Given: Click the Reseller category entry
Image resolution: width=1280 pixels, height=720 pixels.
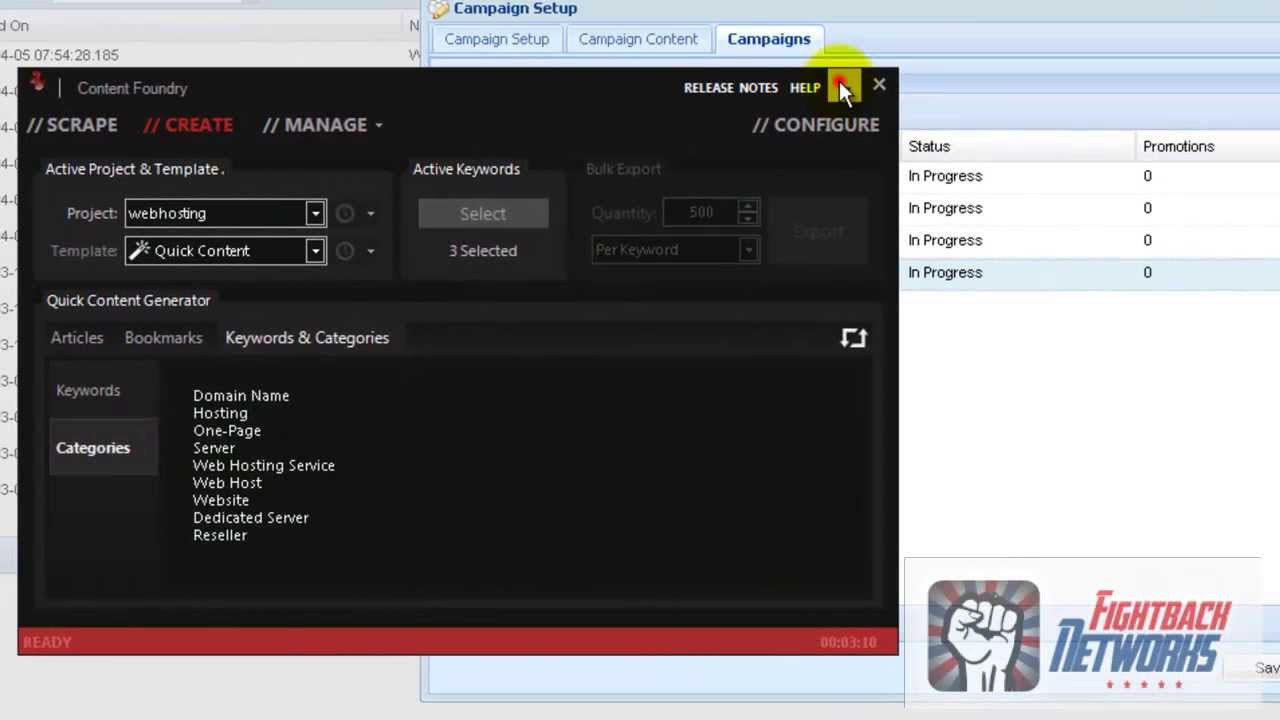Looking at the screenshot, I should click(x=220, y=535).
